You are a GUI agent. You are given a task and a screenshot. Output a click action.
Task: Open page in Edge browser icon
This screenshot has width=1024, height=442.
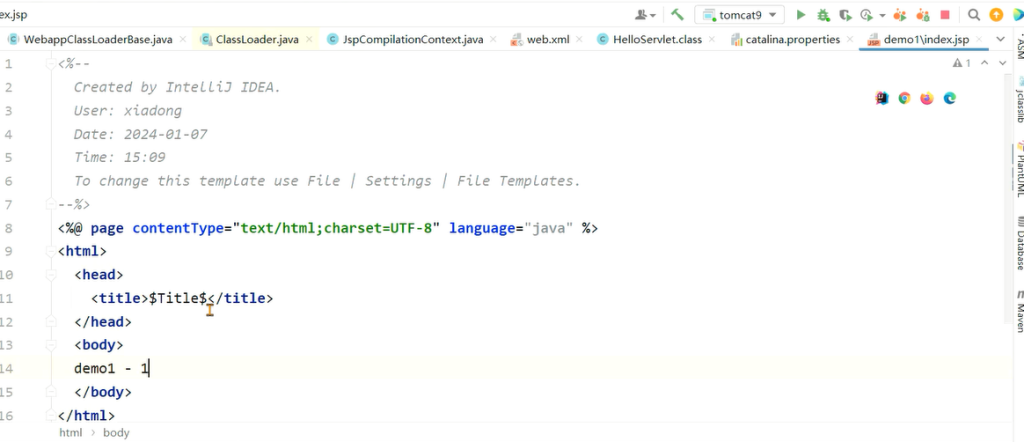point(950,98)
